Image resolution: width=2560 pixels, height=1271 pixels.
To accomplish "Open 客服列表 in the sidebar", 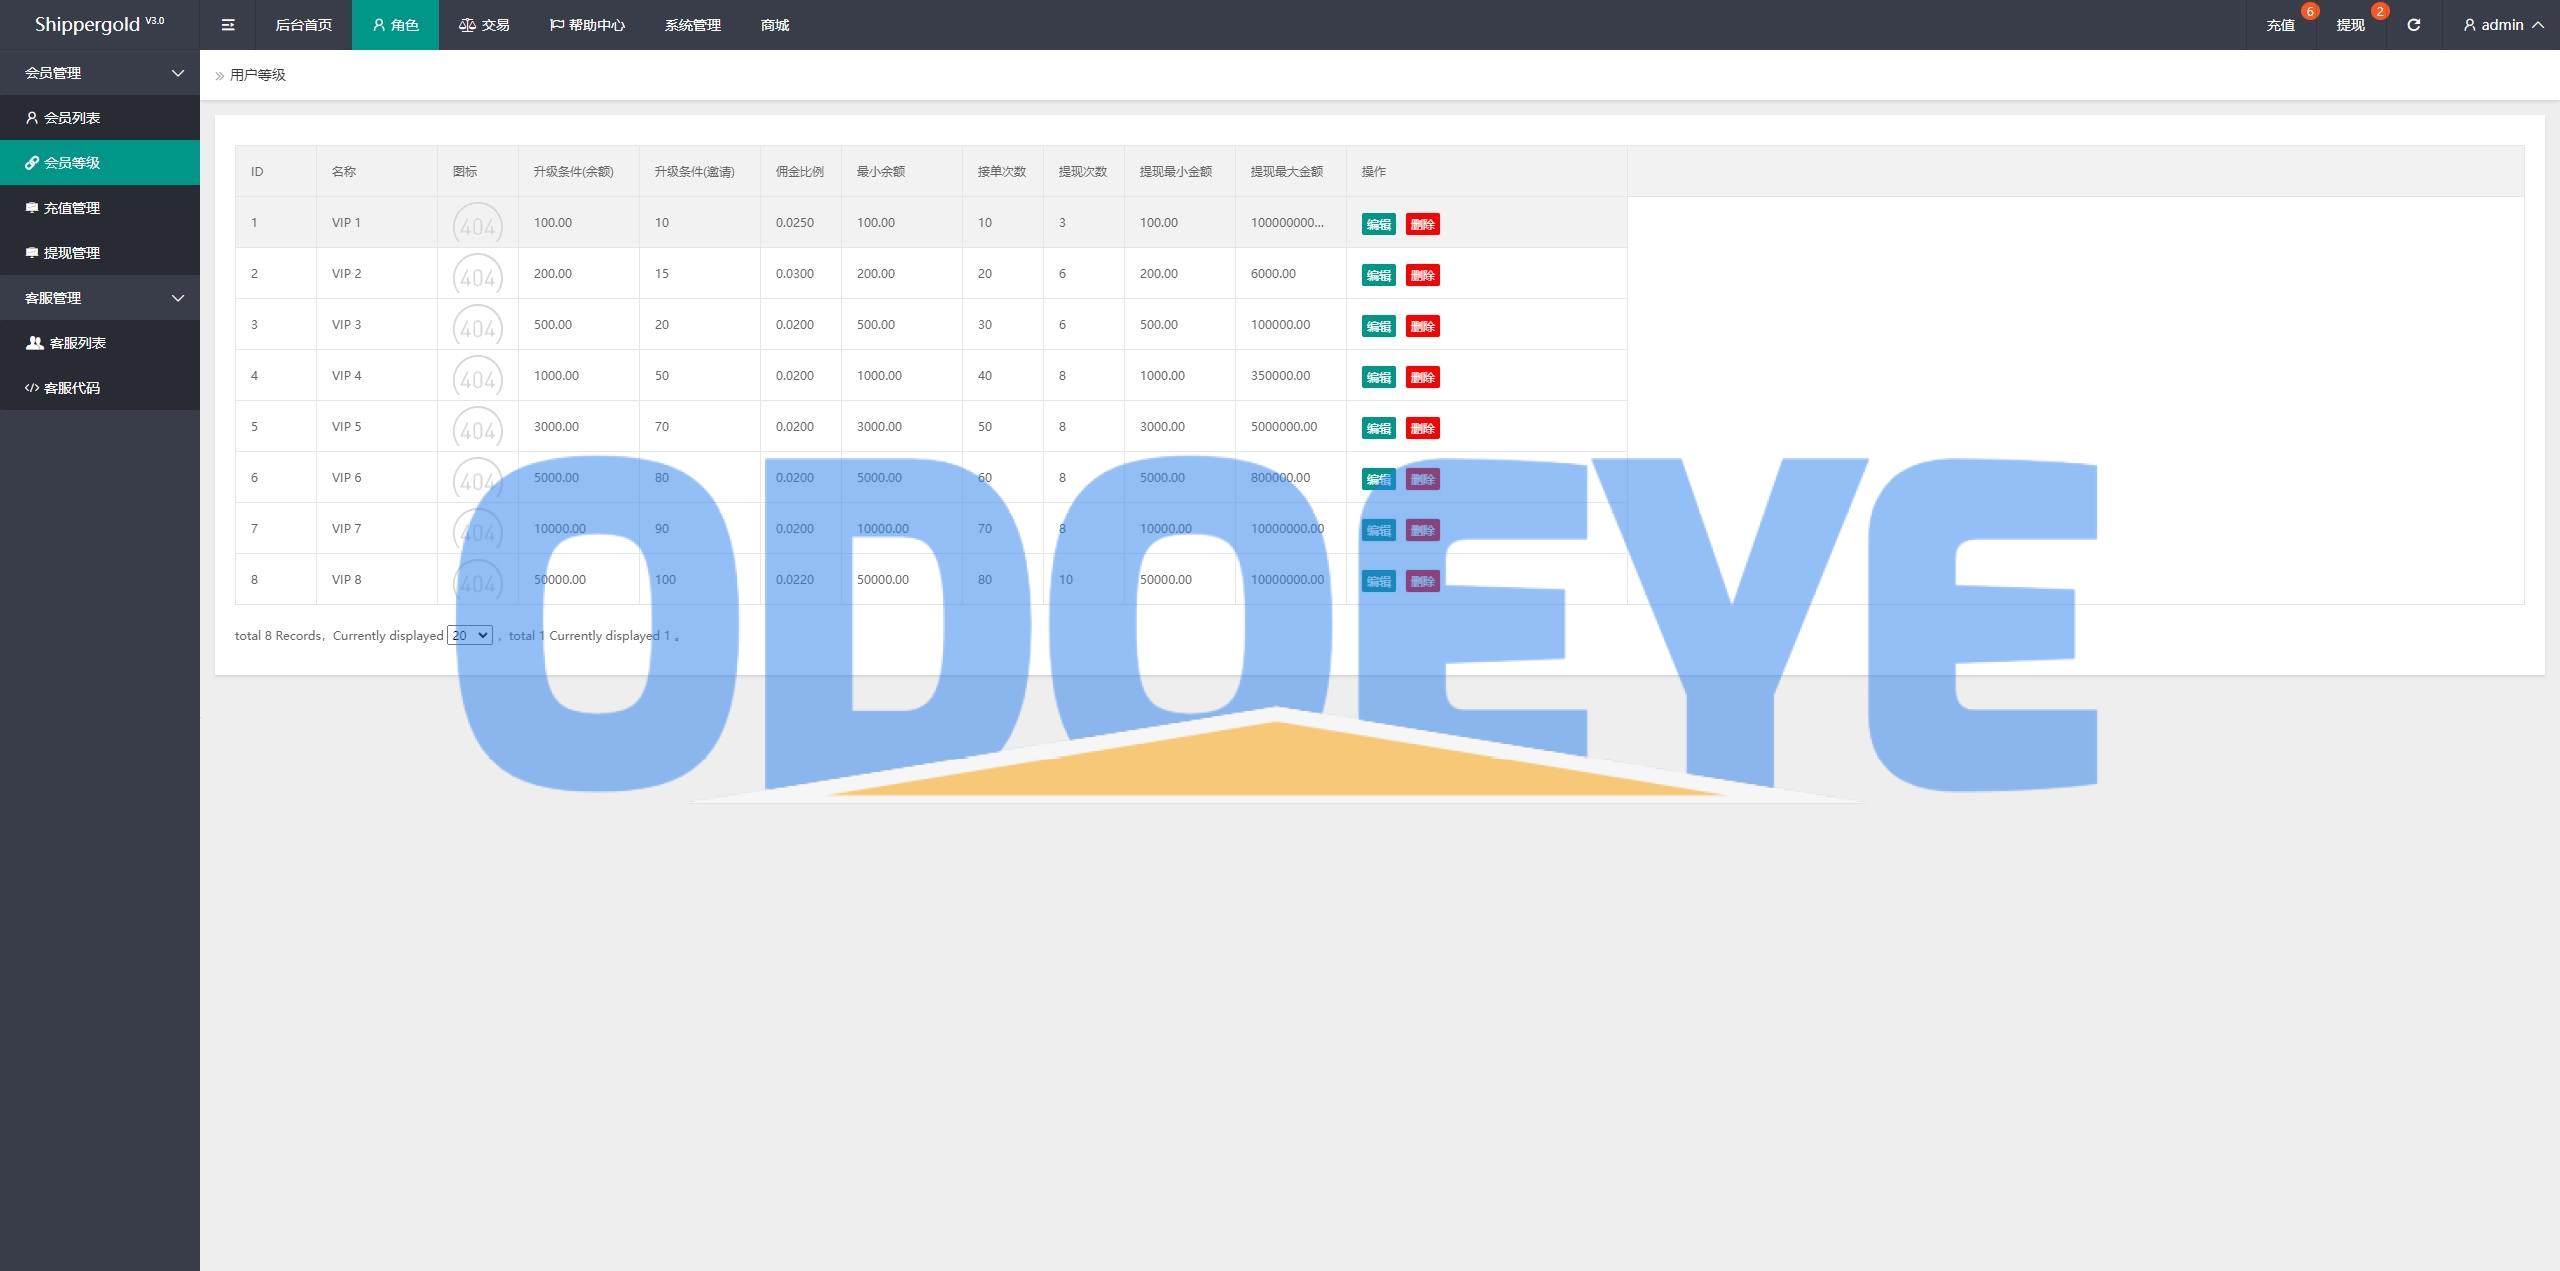I will pos(100,343).
